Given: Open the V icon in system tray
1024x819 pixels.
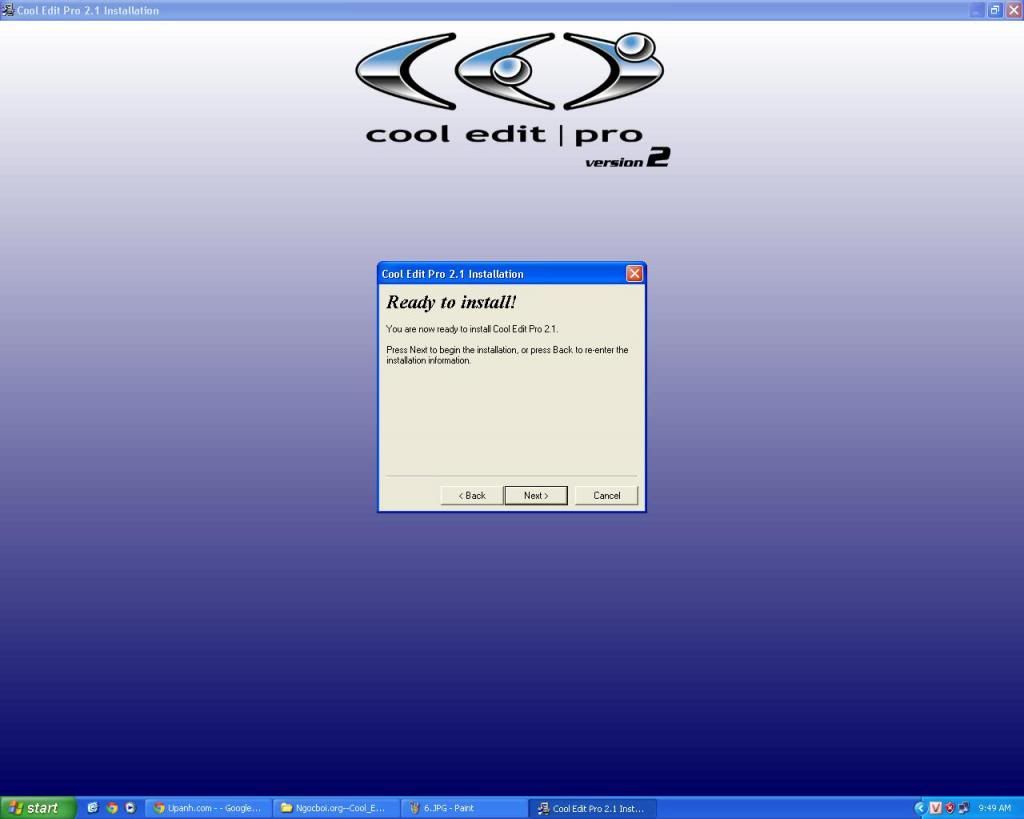Looking at the screenshot, I should [x=936, y=808].
